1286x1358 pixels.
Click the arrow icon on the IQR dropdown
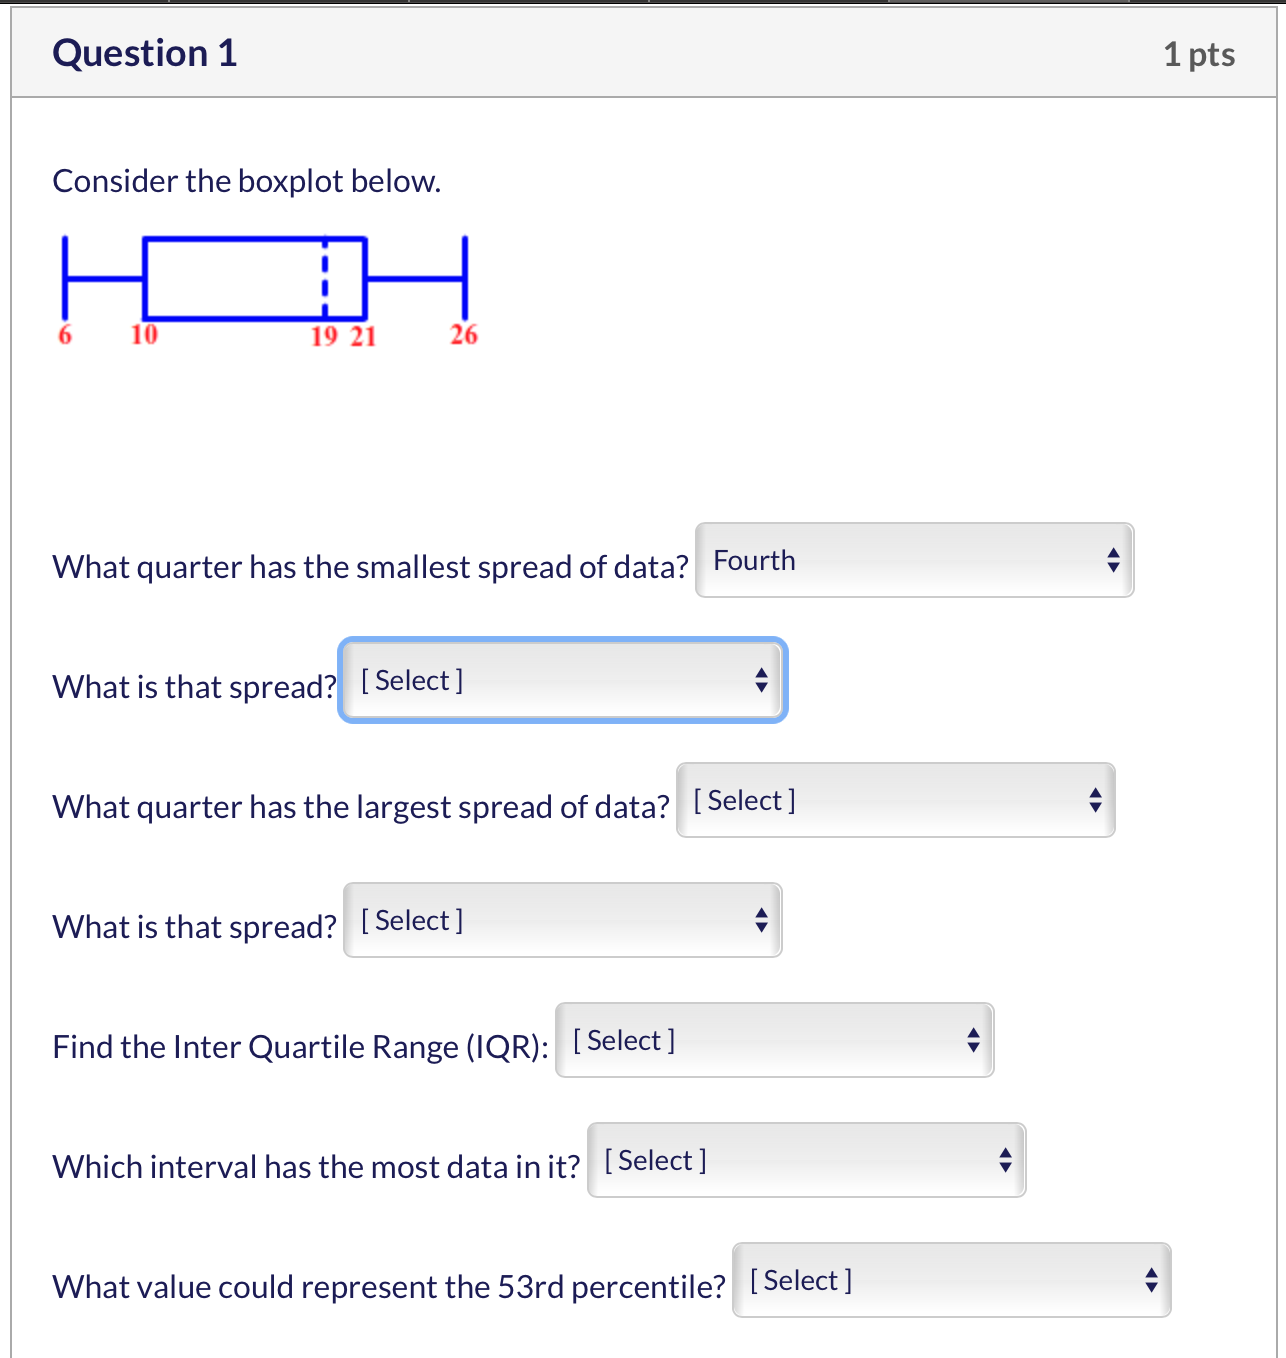point(973,1040)
